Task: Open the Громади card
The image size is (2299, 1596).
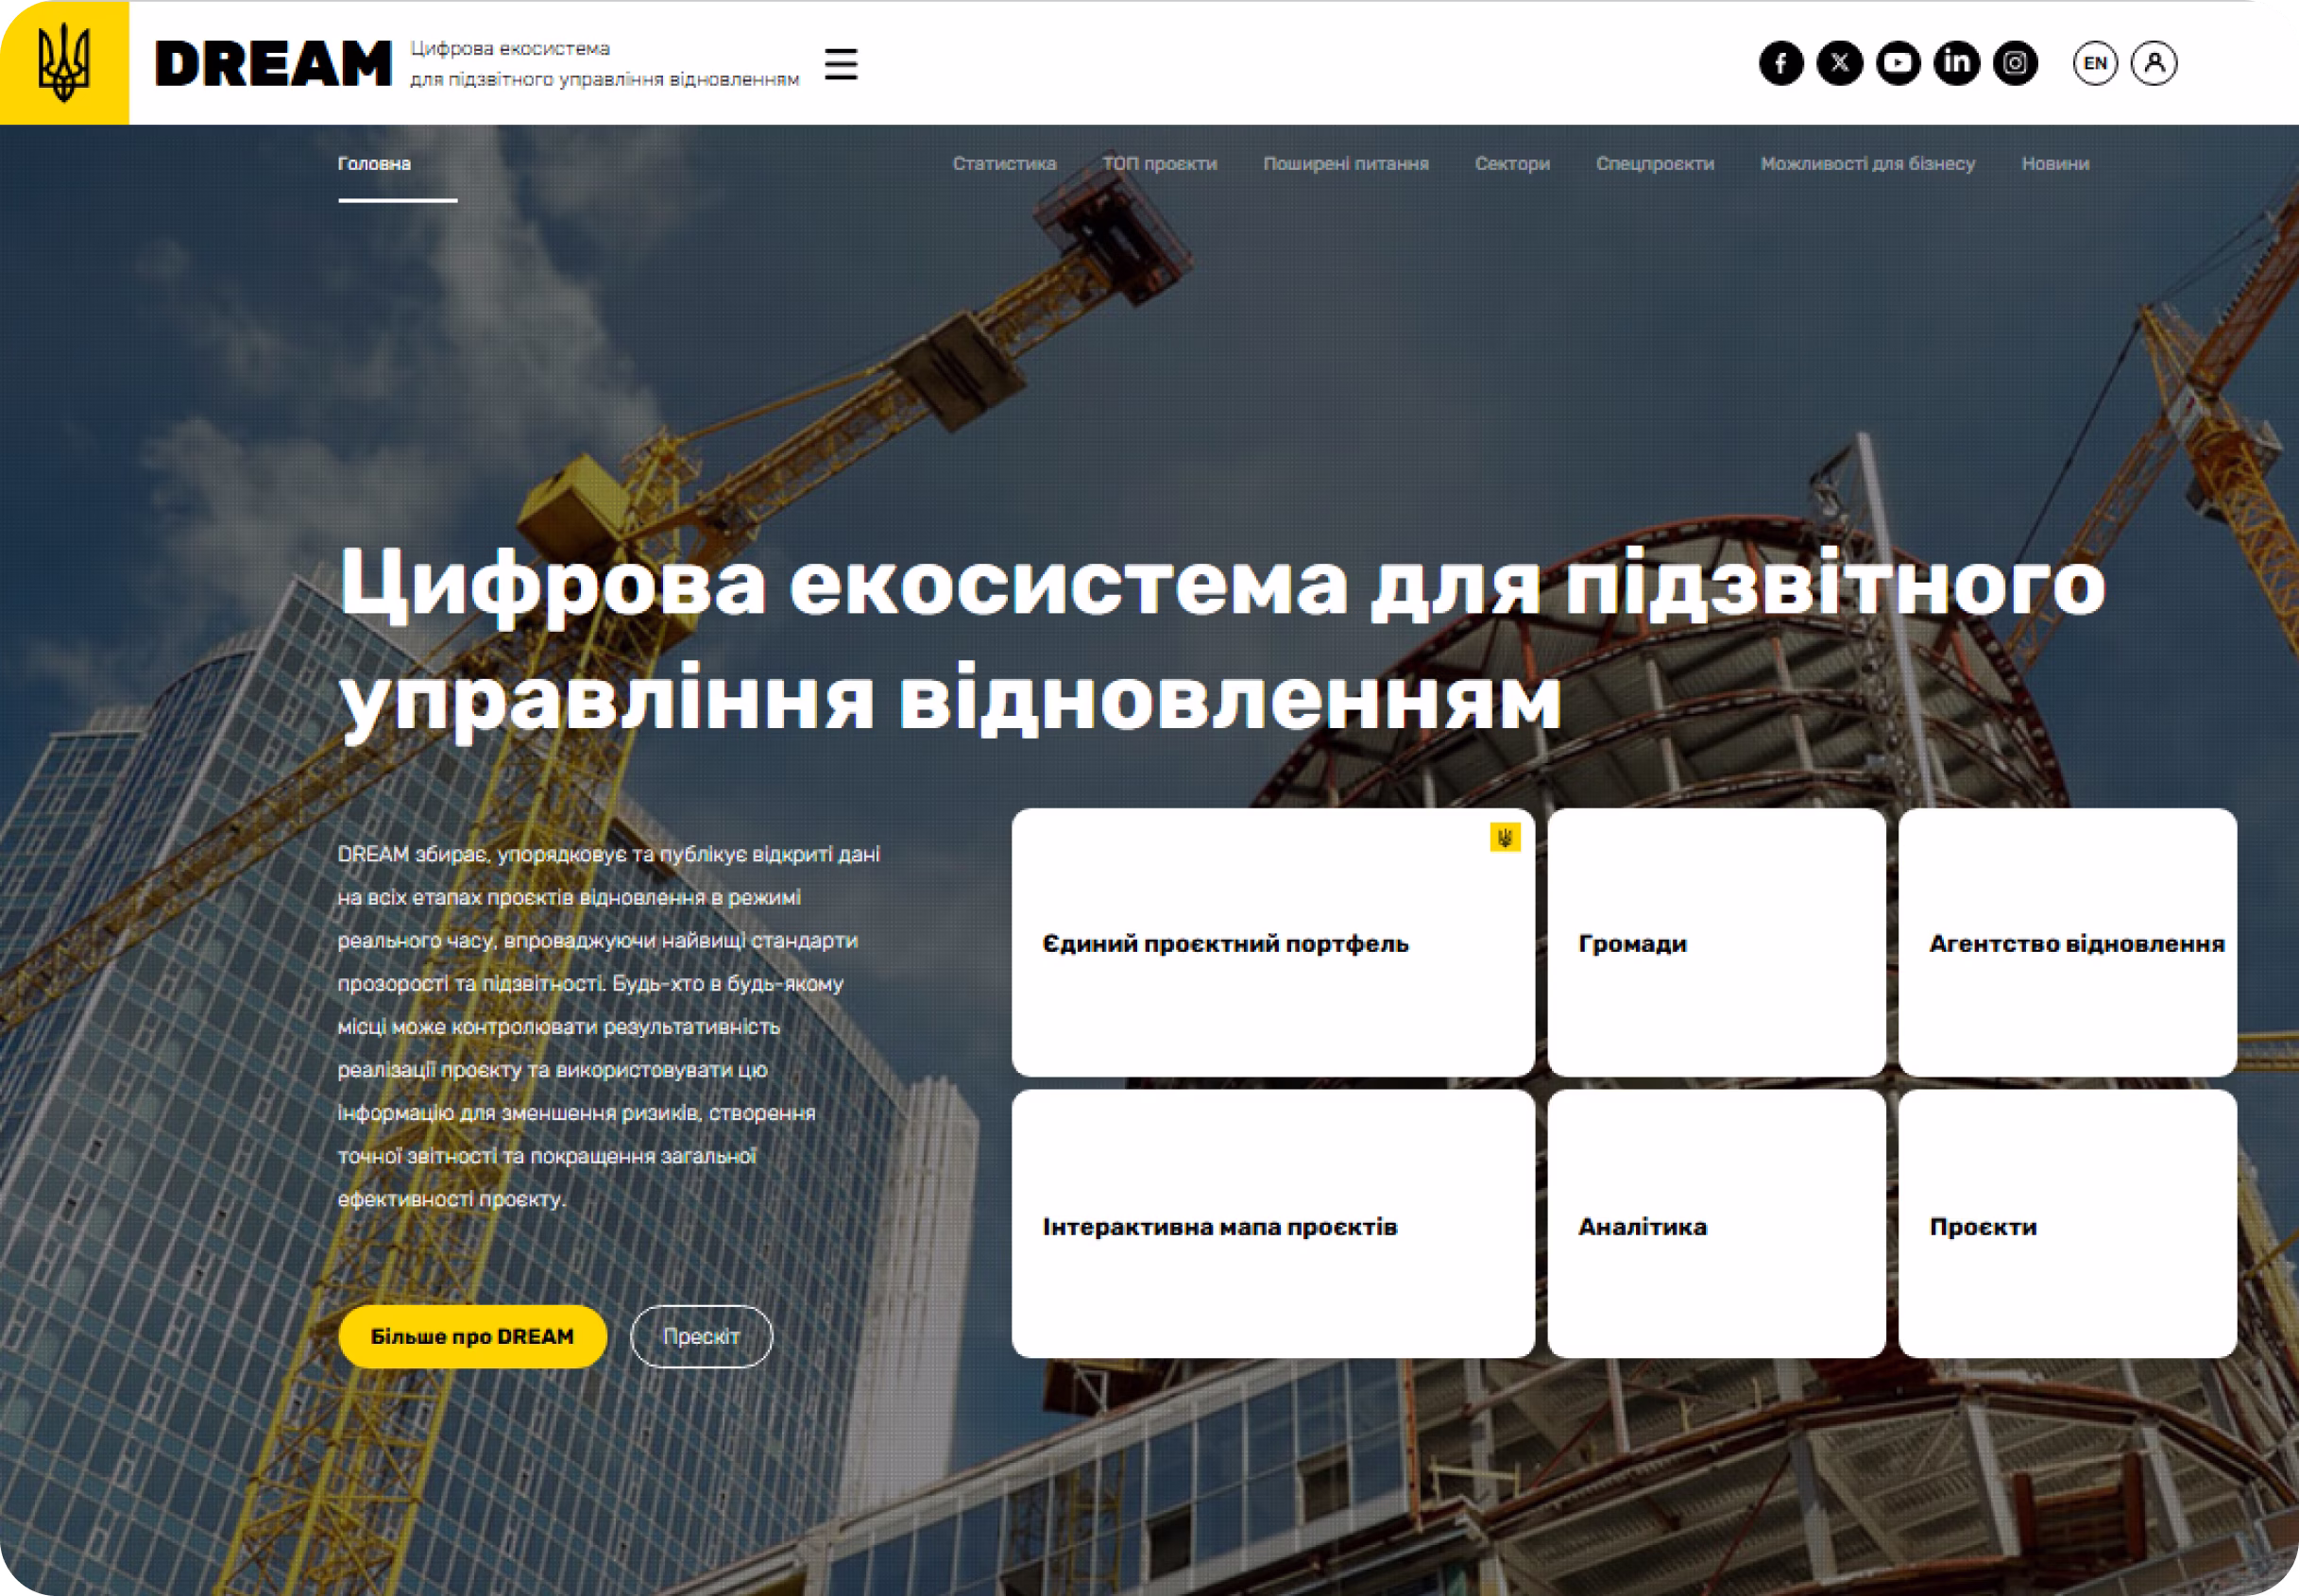Action: pyautogui.click(x=1716, y=942)
